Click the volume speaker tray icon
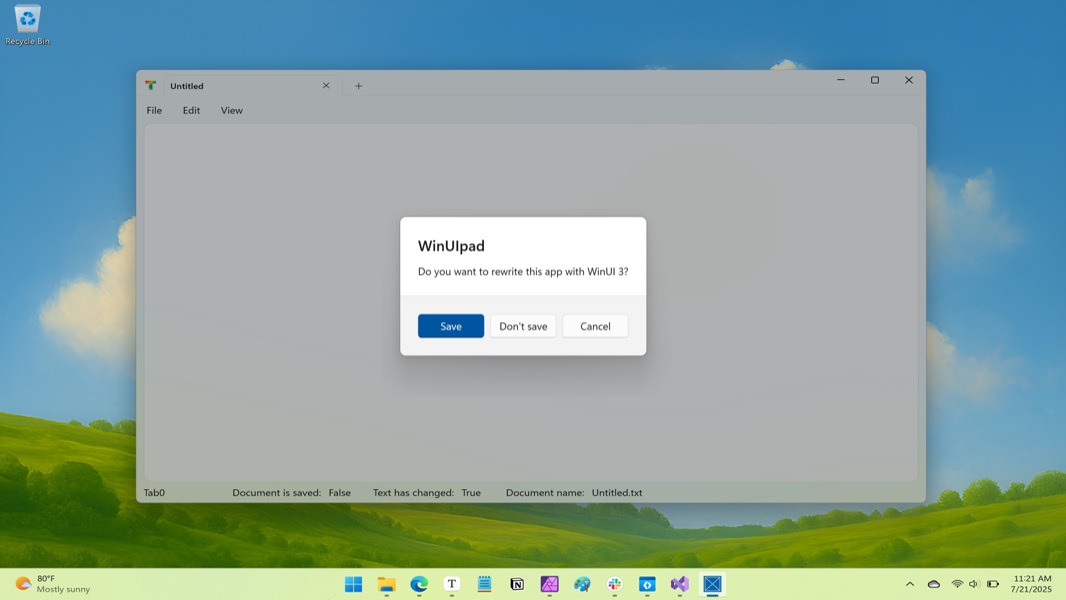 [974, 584]
